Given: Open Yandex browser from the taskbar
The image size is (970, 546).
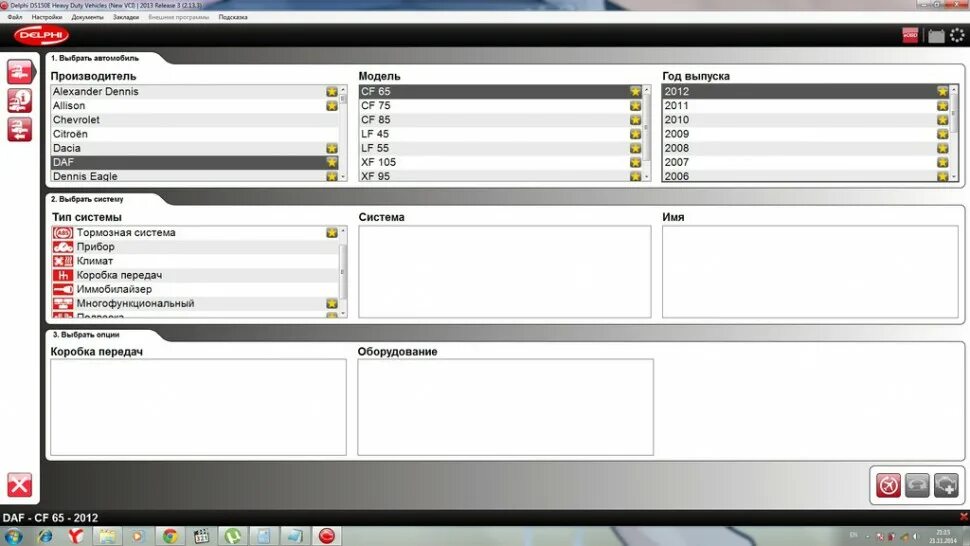Looking at the screenshot, I should [x=75, y=535].
